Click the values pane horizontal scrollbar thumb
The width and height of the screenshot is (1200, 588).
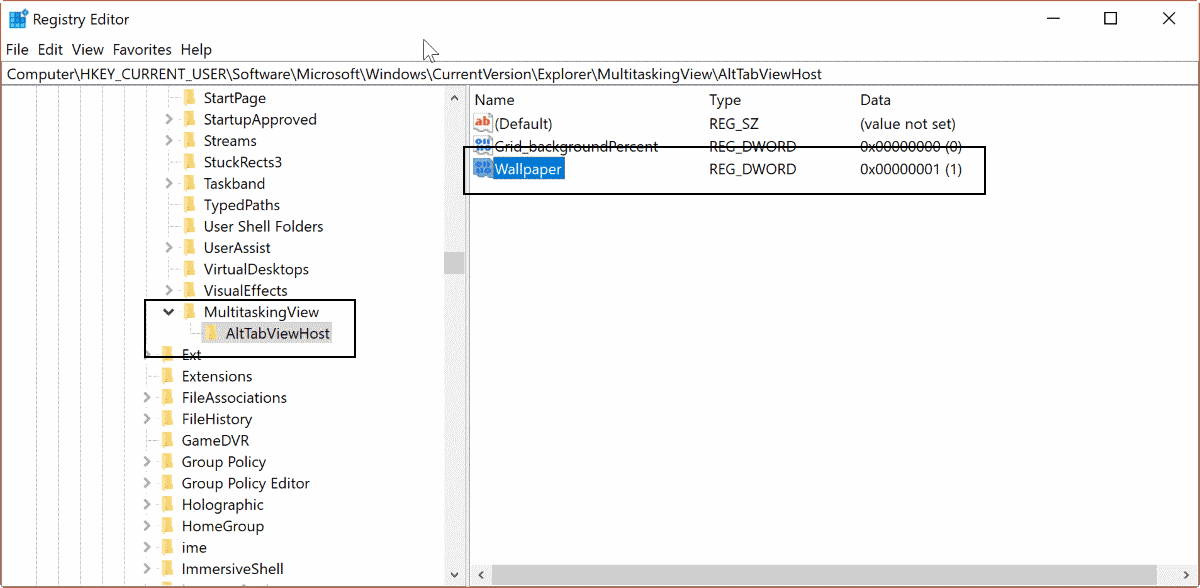pyautogui.click(x=823, y=575)
